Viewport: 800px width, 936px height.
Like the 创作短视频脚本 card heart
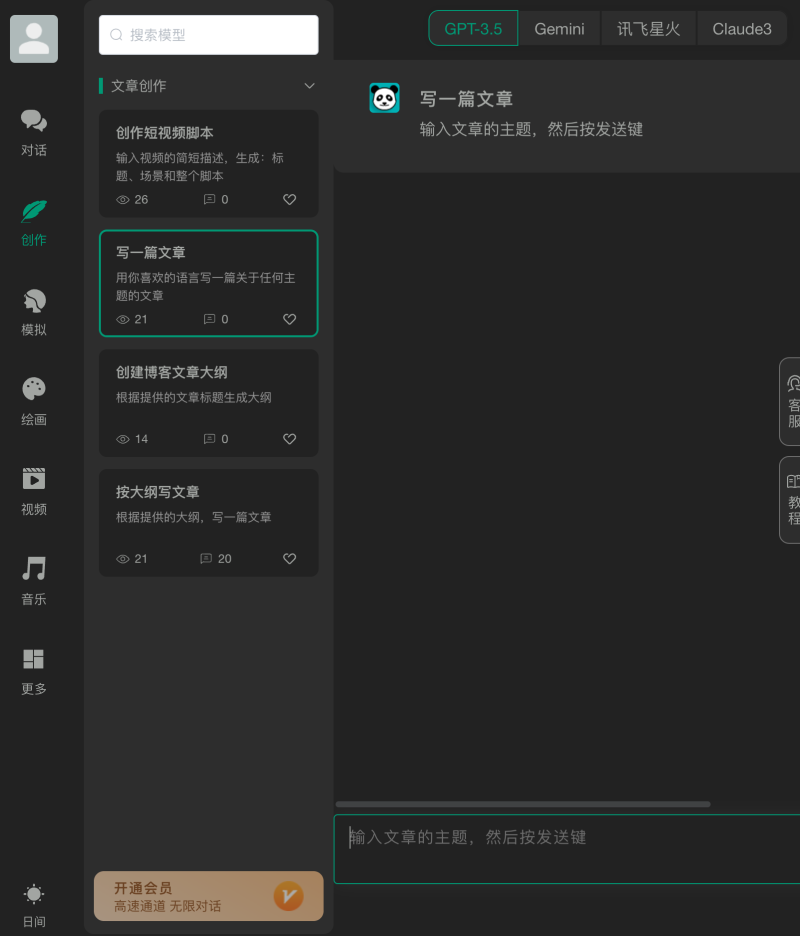point(290,199)
